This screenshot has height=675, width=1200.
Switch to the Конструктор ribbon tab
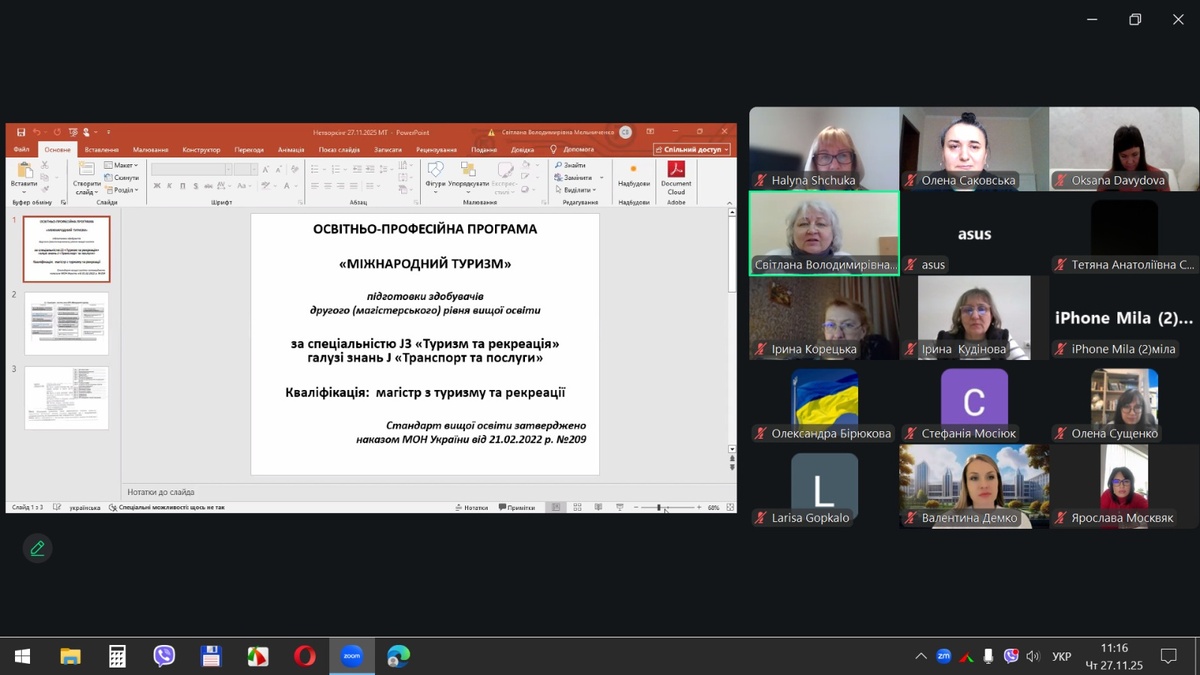[201, 150]
